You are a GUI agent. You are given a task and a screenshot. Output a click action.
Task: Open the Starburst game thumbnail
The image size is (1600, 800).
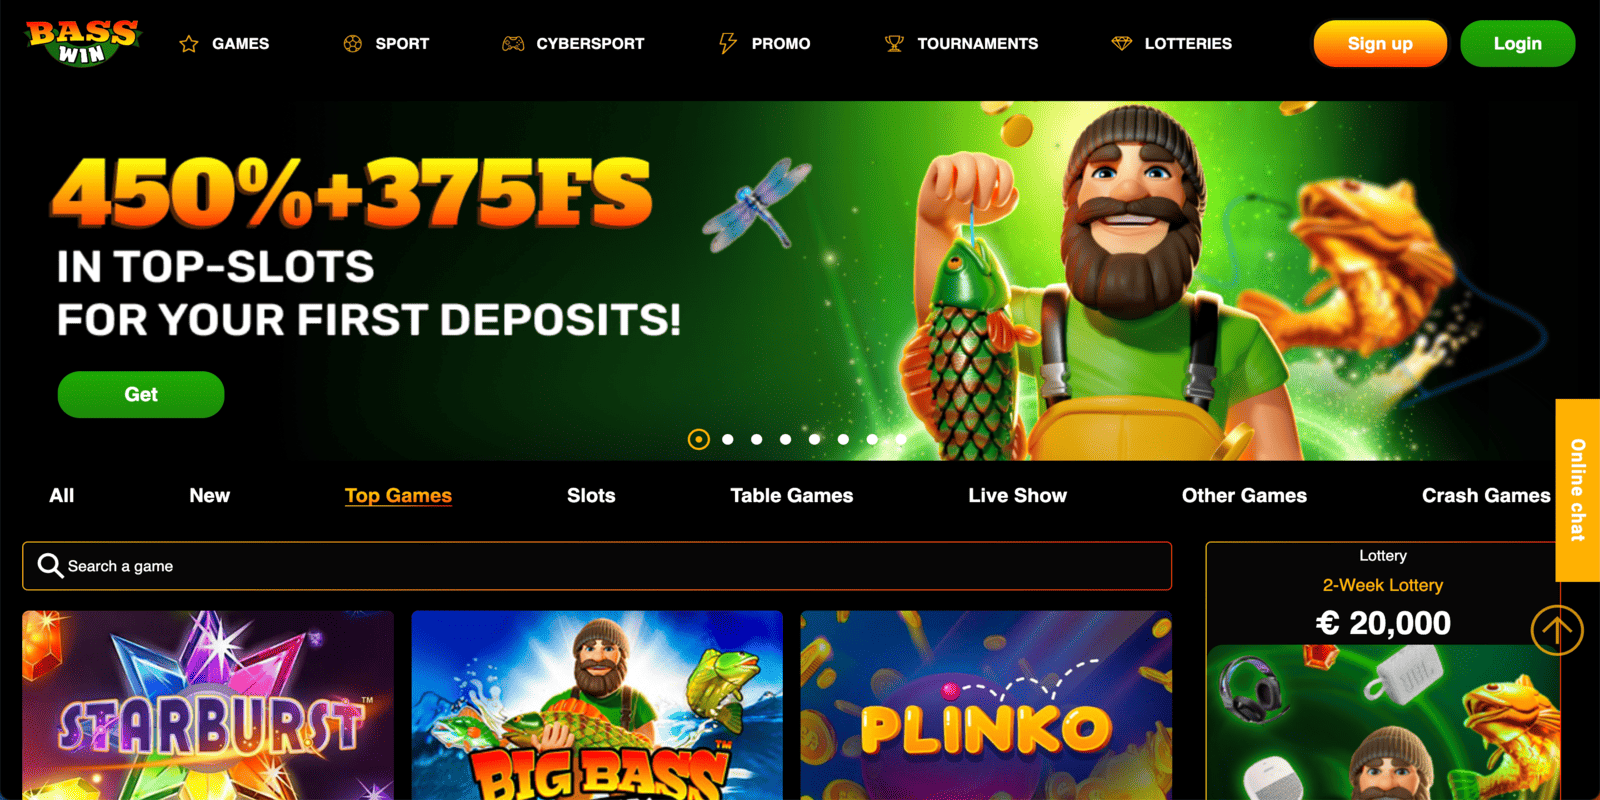click(208, 705)
